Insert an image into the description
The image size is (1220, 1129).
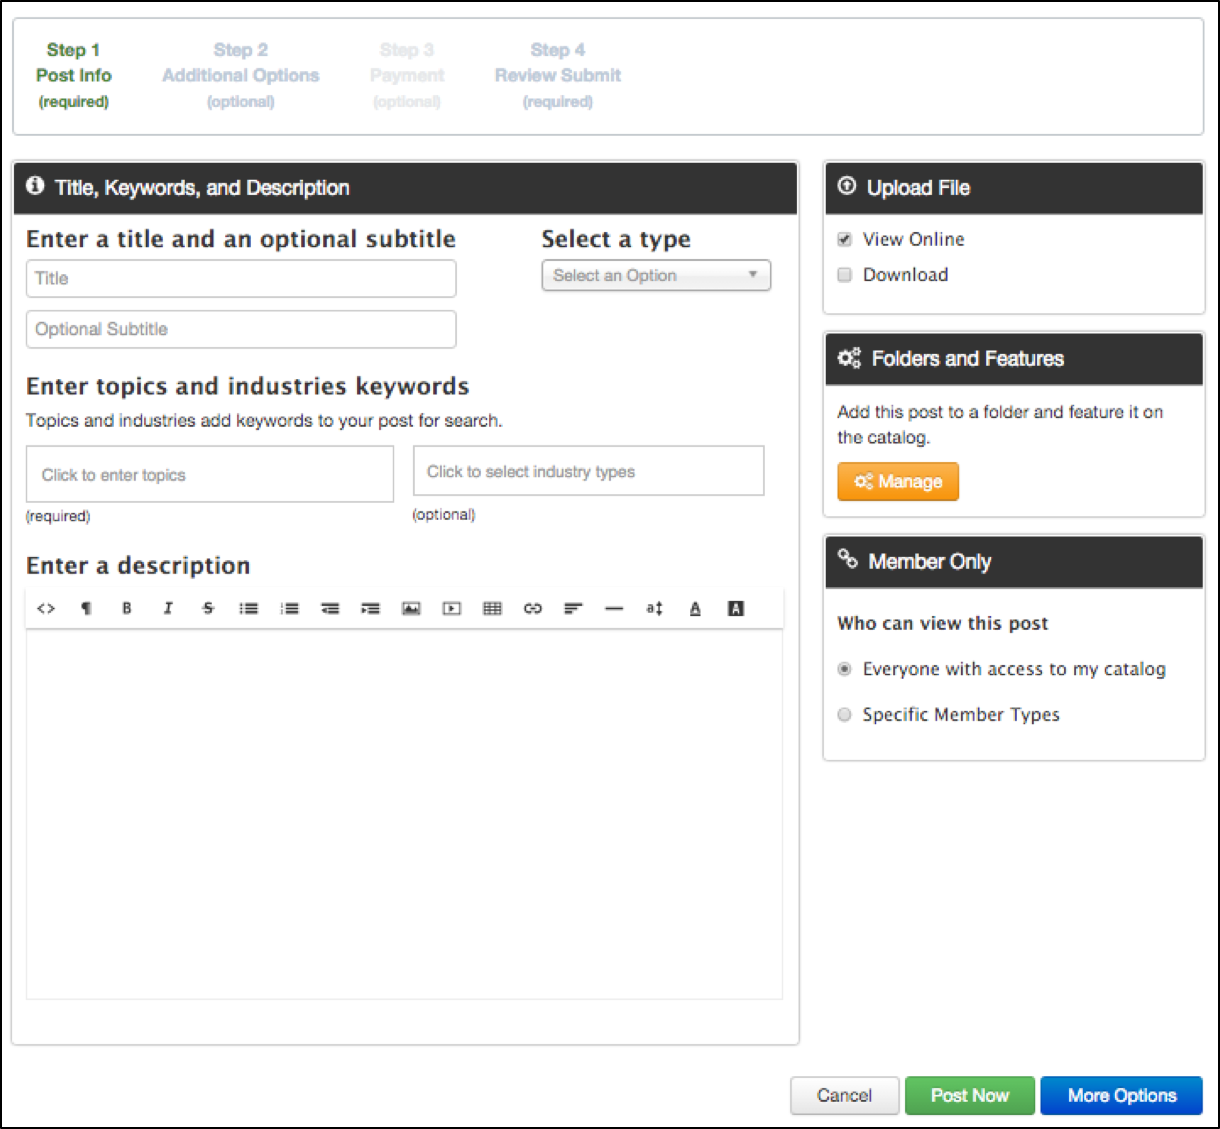(x=411, y=608)
